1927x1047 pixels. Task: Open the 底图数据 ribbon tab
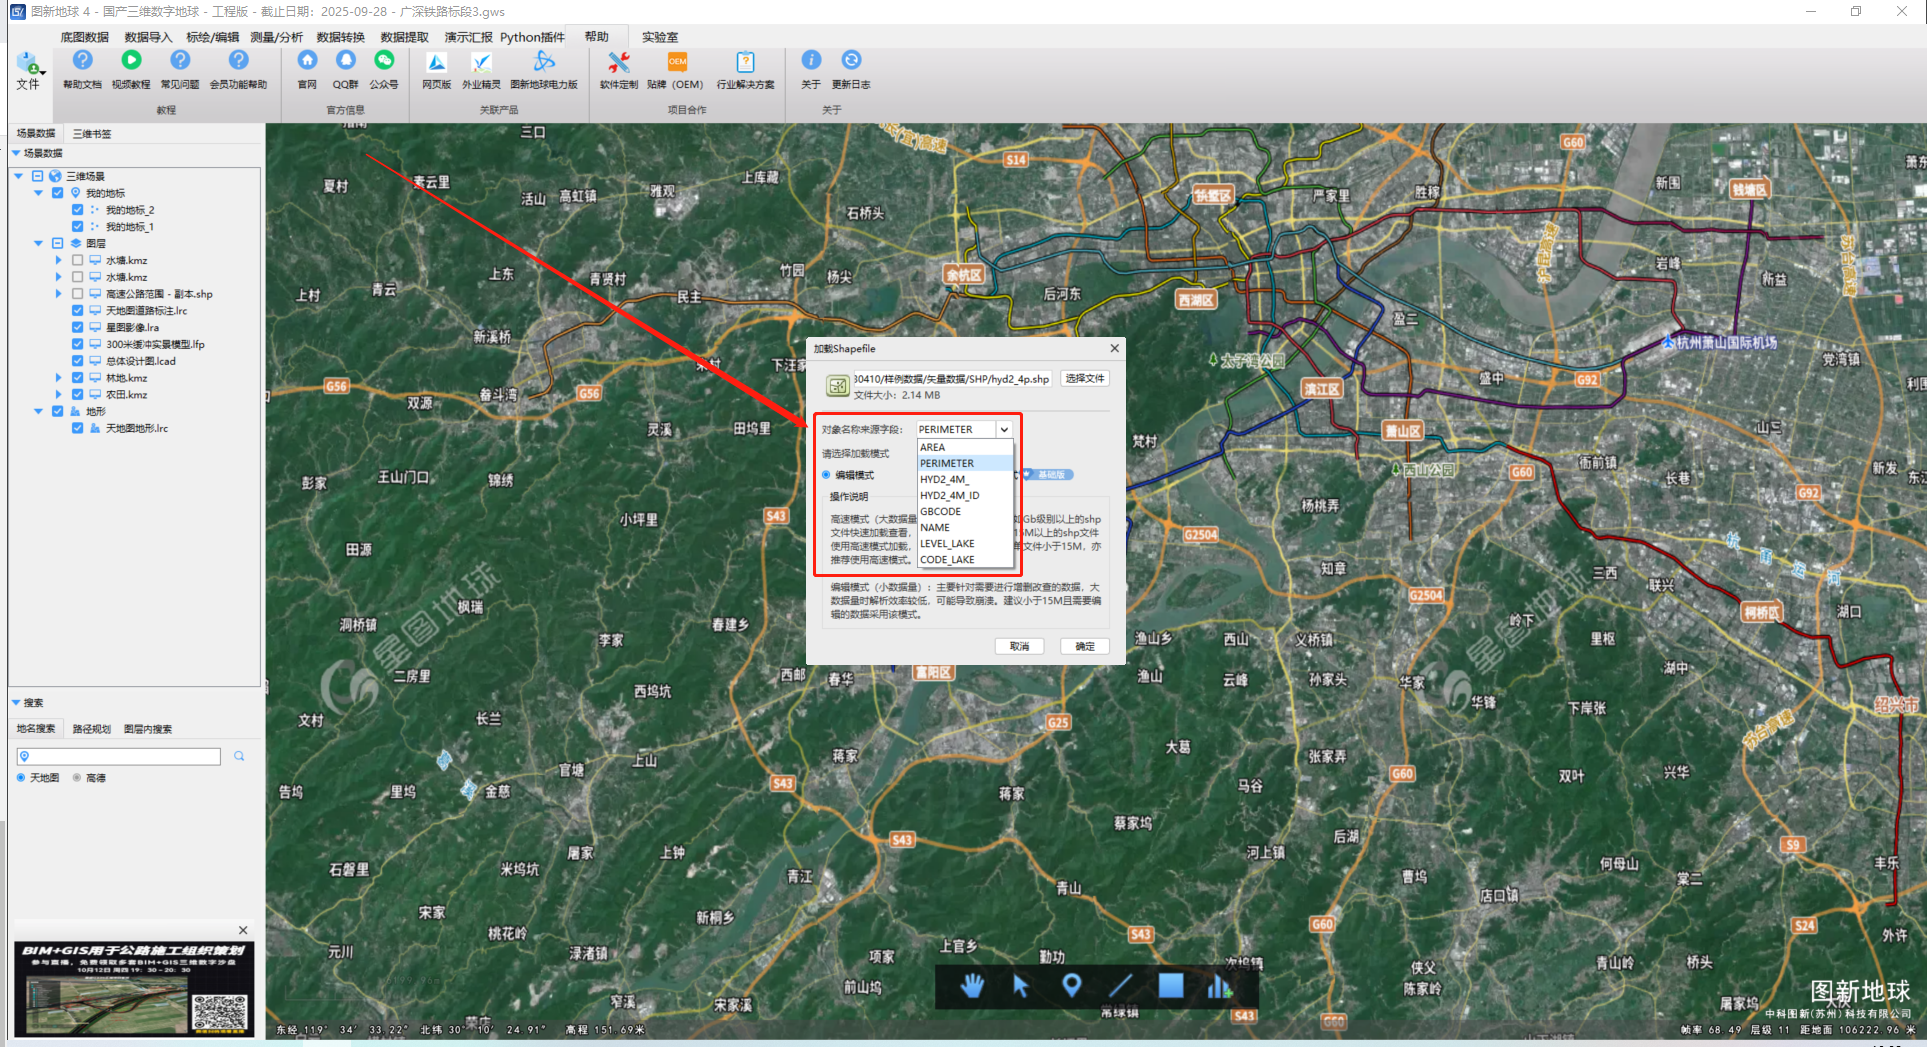(84, 37)
